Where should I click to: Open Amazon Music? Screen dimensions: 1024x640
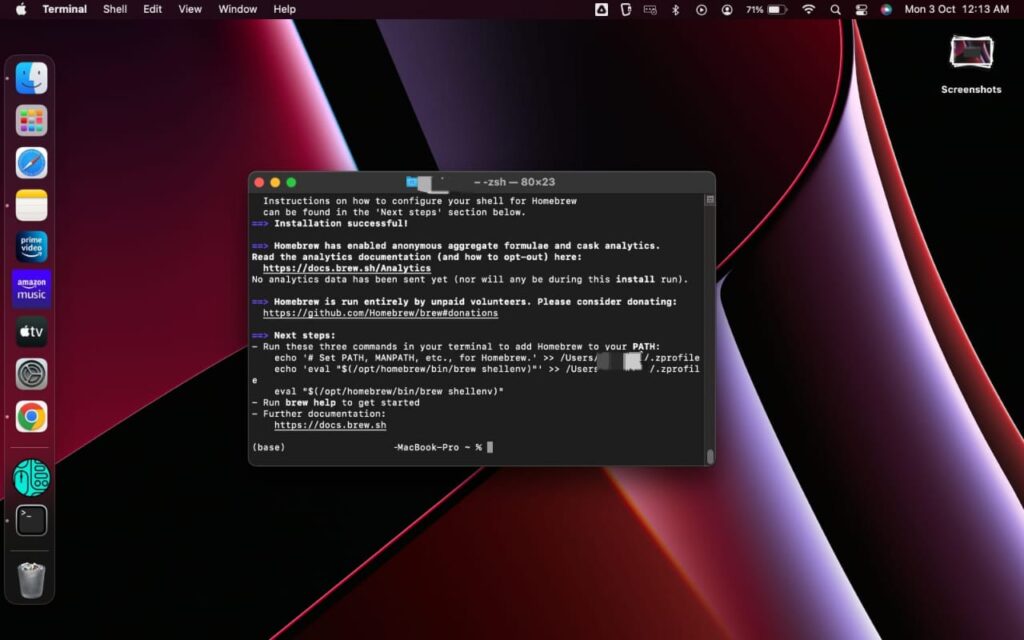pyautogui.click(x=31, y=288)
